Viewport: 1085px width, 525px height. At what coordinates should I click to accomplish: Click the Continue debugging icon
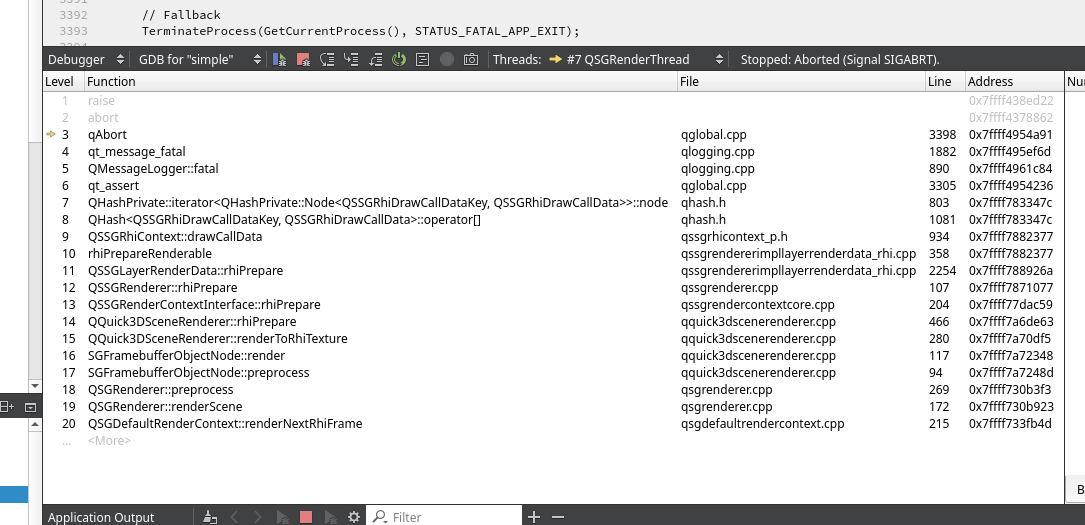point(279,60)
